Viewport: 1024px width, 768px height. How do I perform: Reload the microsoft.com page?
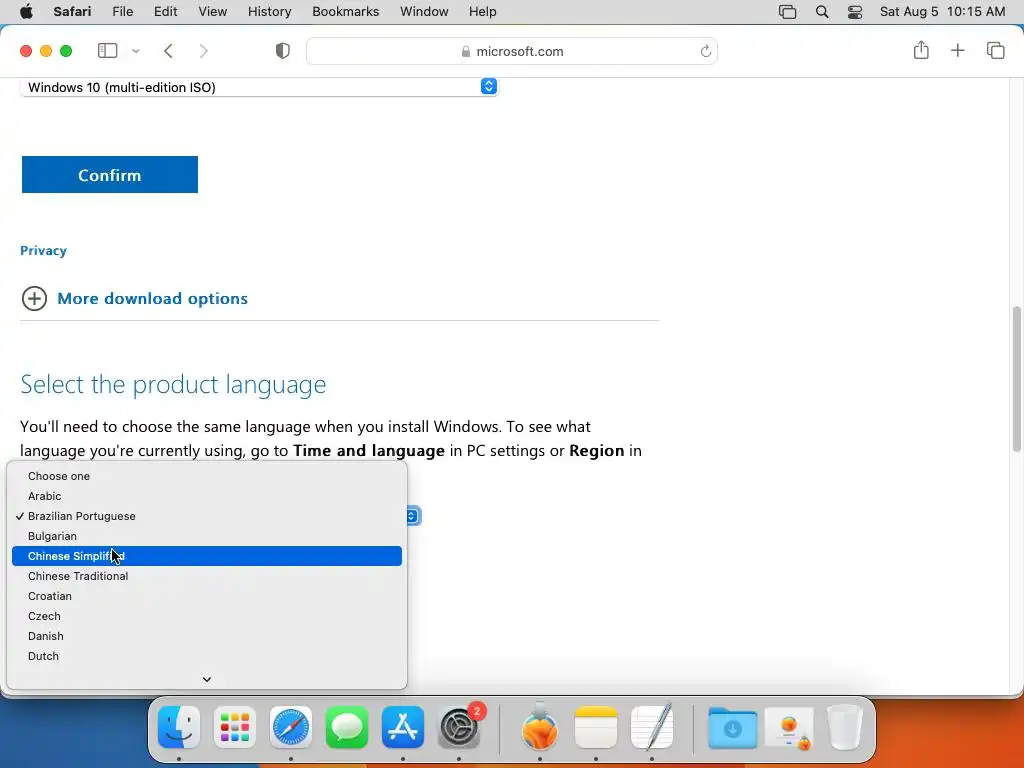[x=705, y=51]
